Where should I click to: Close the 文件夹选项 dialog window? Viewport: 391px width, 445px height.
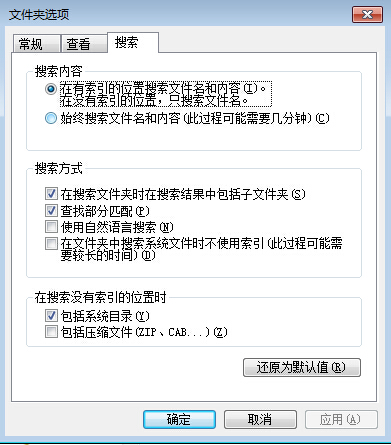point(367,15)
